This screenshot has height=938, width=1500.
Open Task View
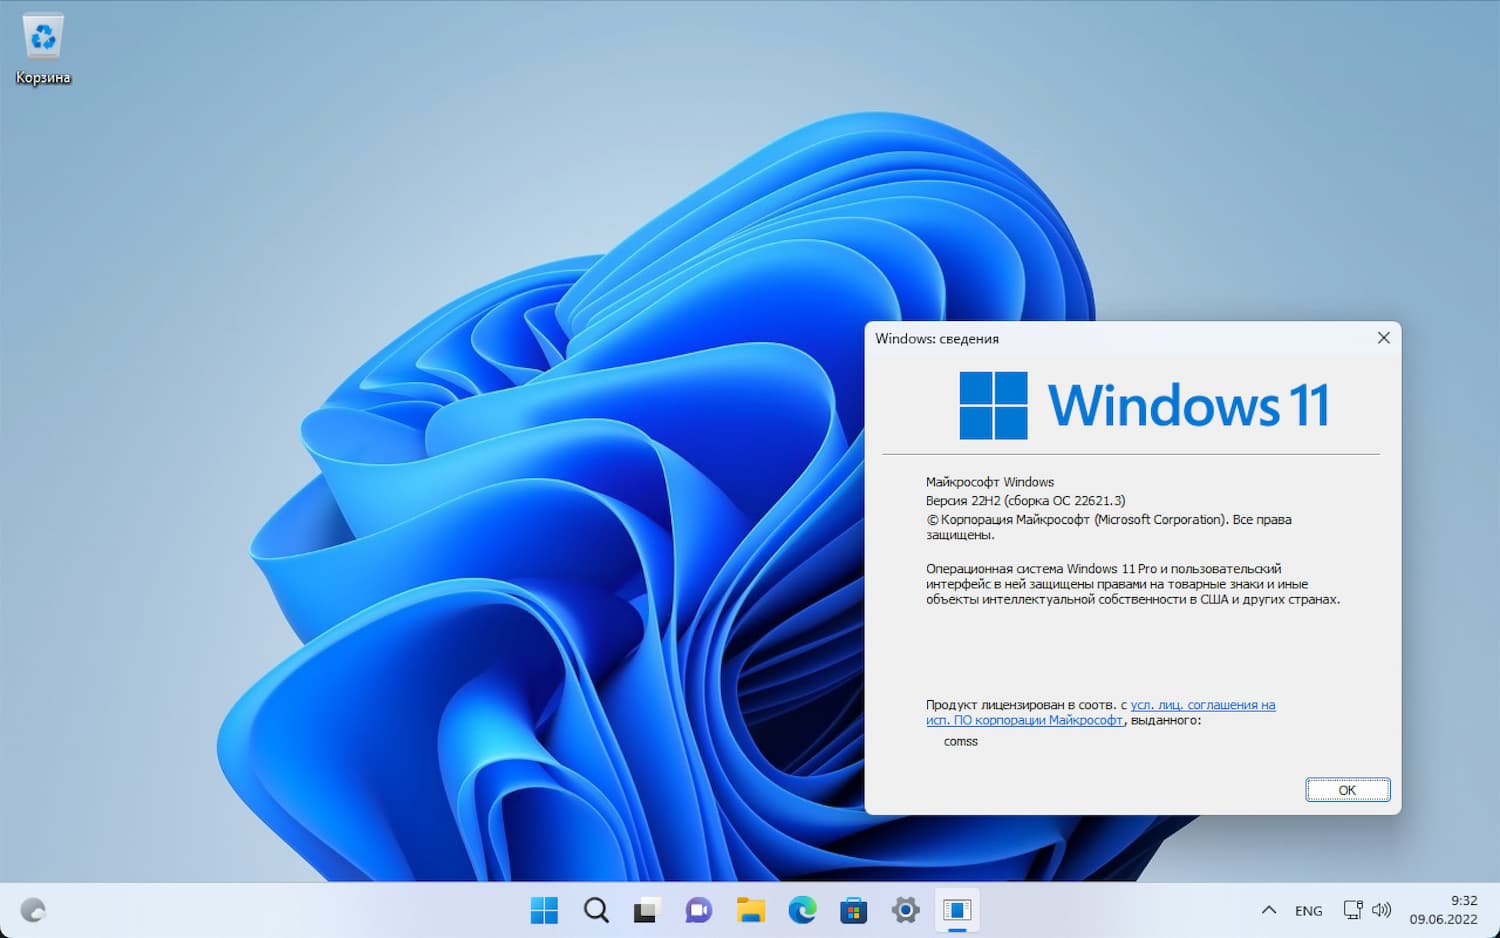pyautogui.click(x=647, y=910)
